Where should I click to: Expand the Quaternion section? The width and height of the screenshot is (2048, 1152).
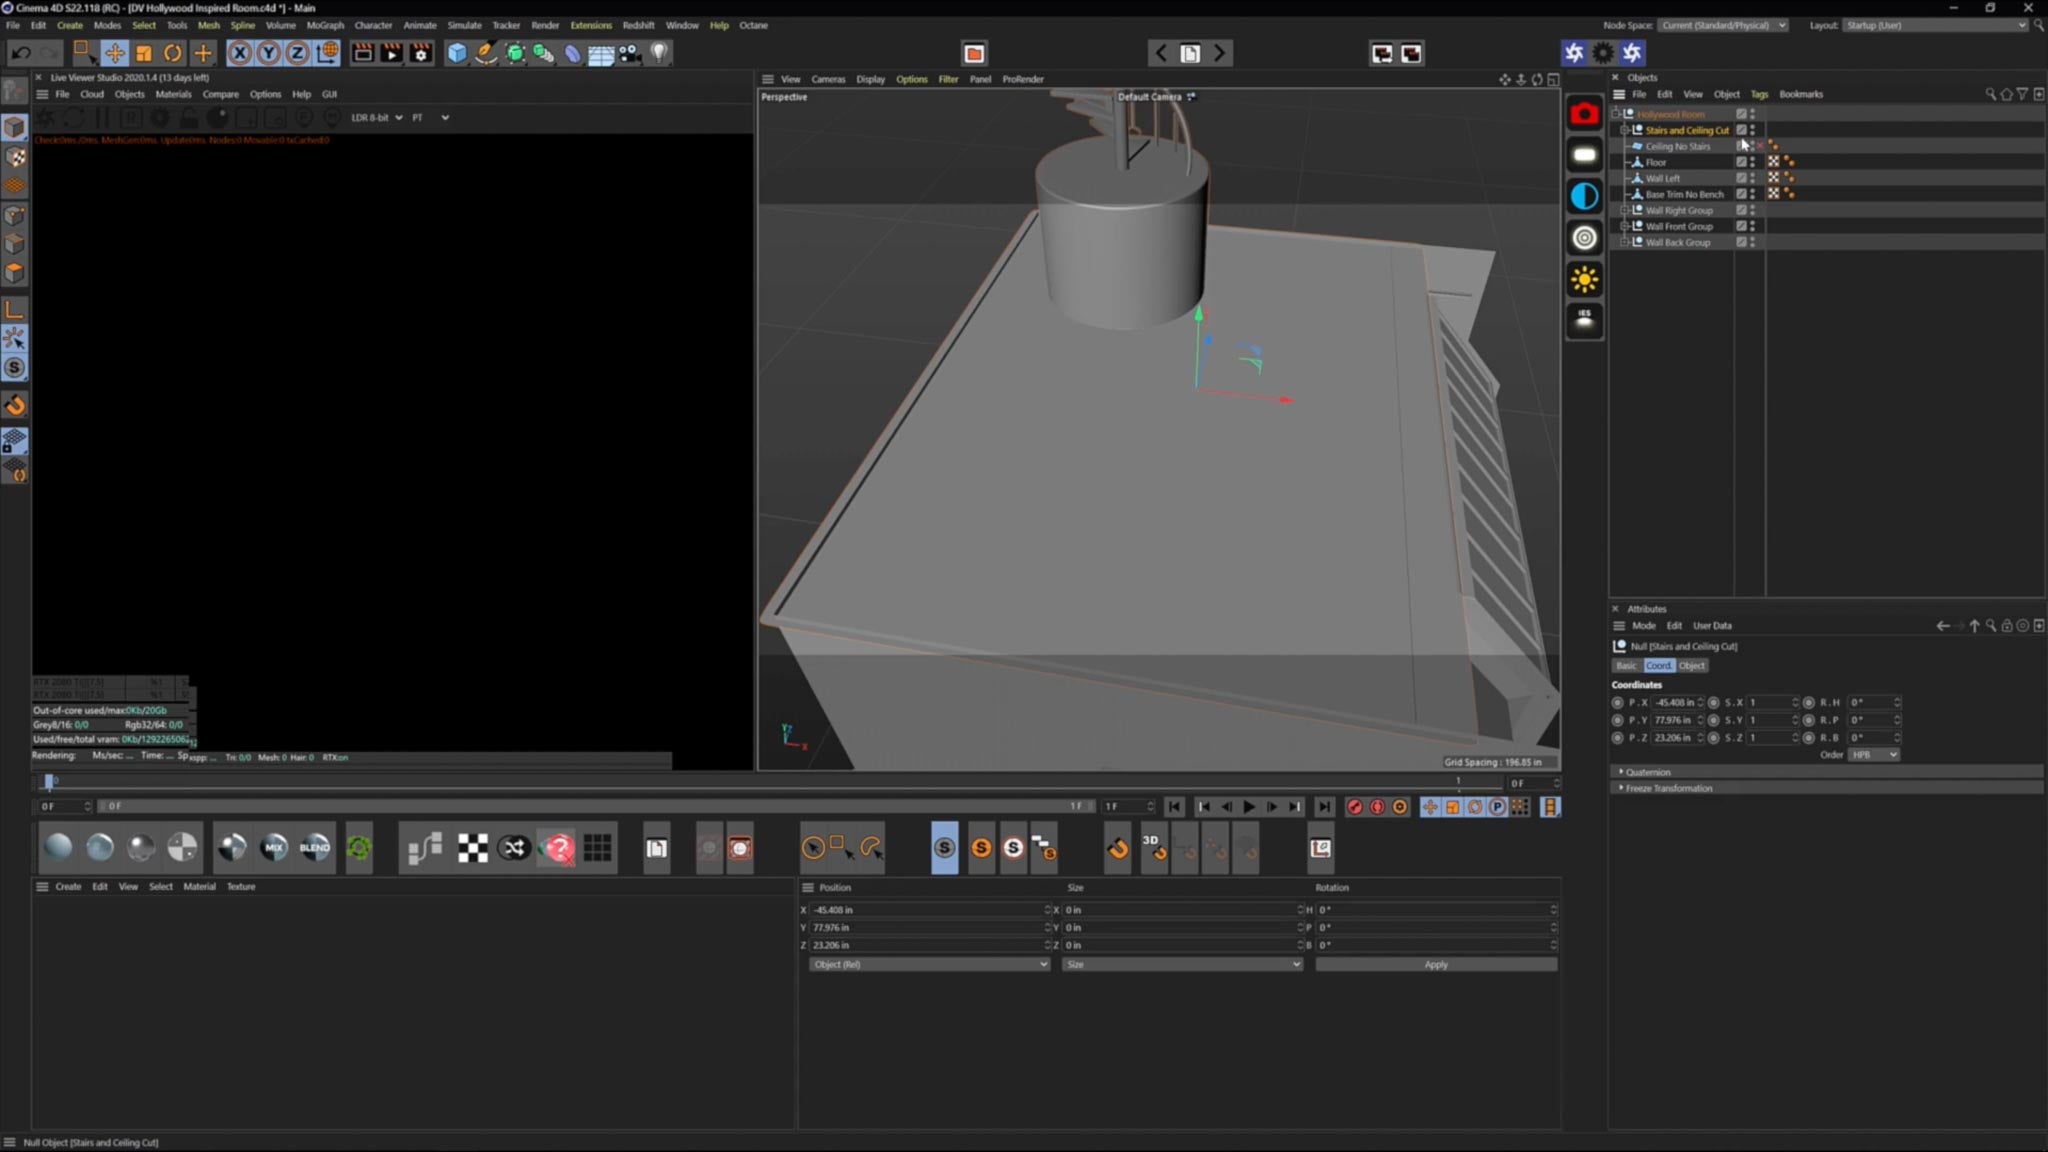tap(1647, 772)
